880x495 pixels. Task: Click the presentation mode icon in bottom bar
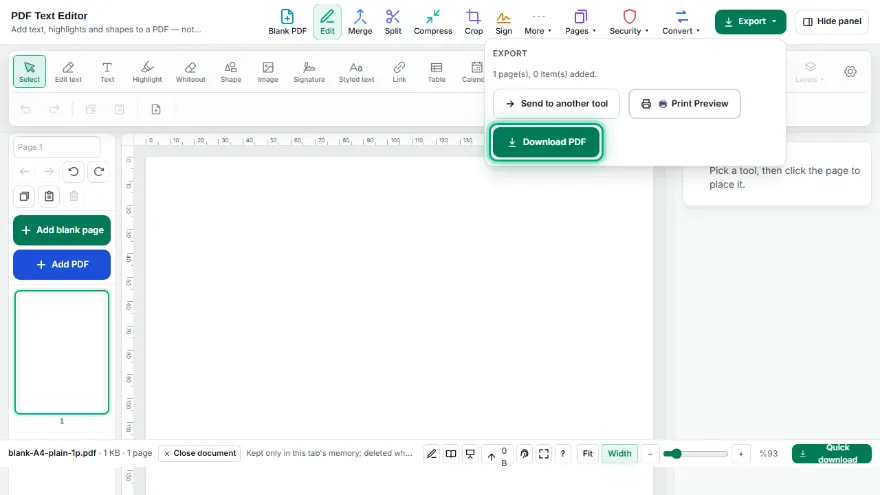(x=470, y=453)
